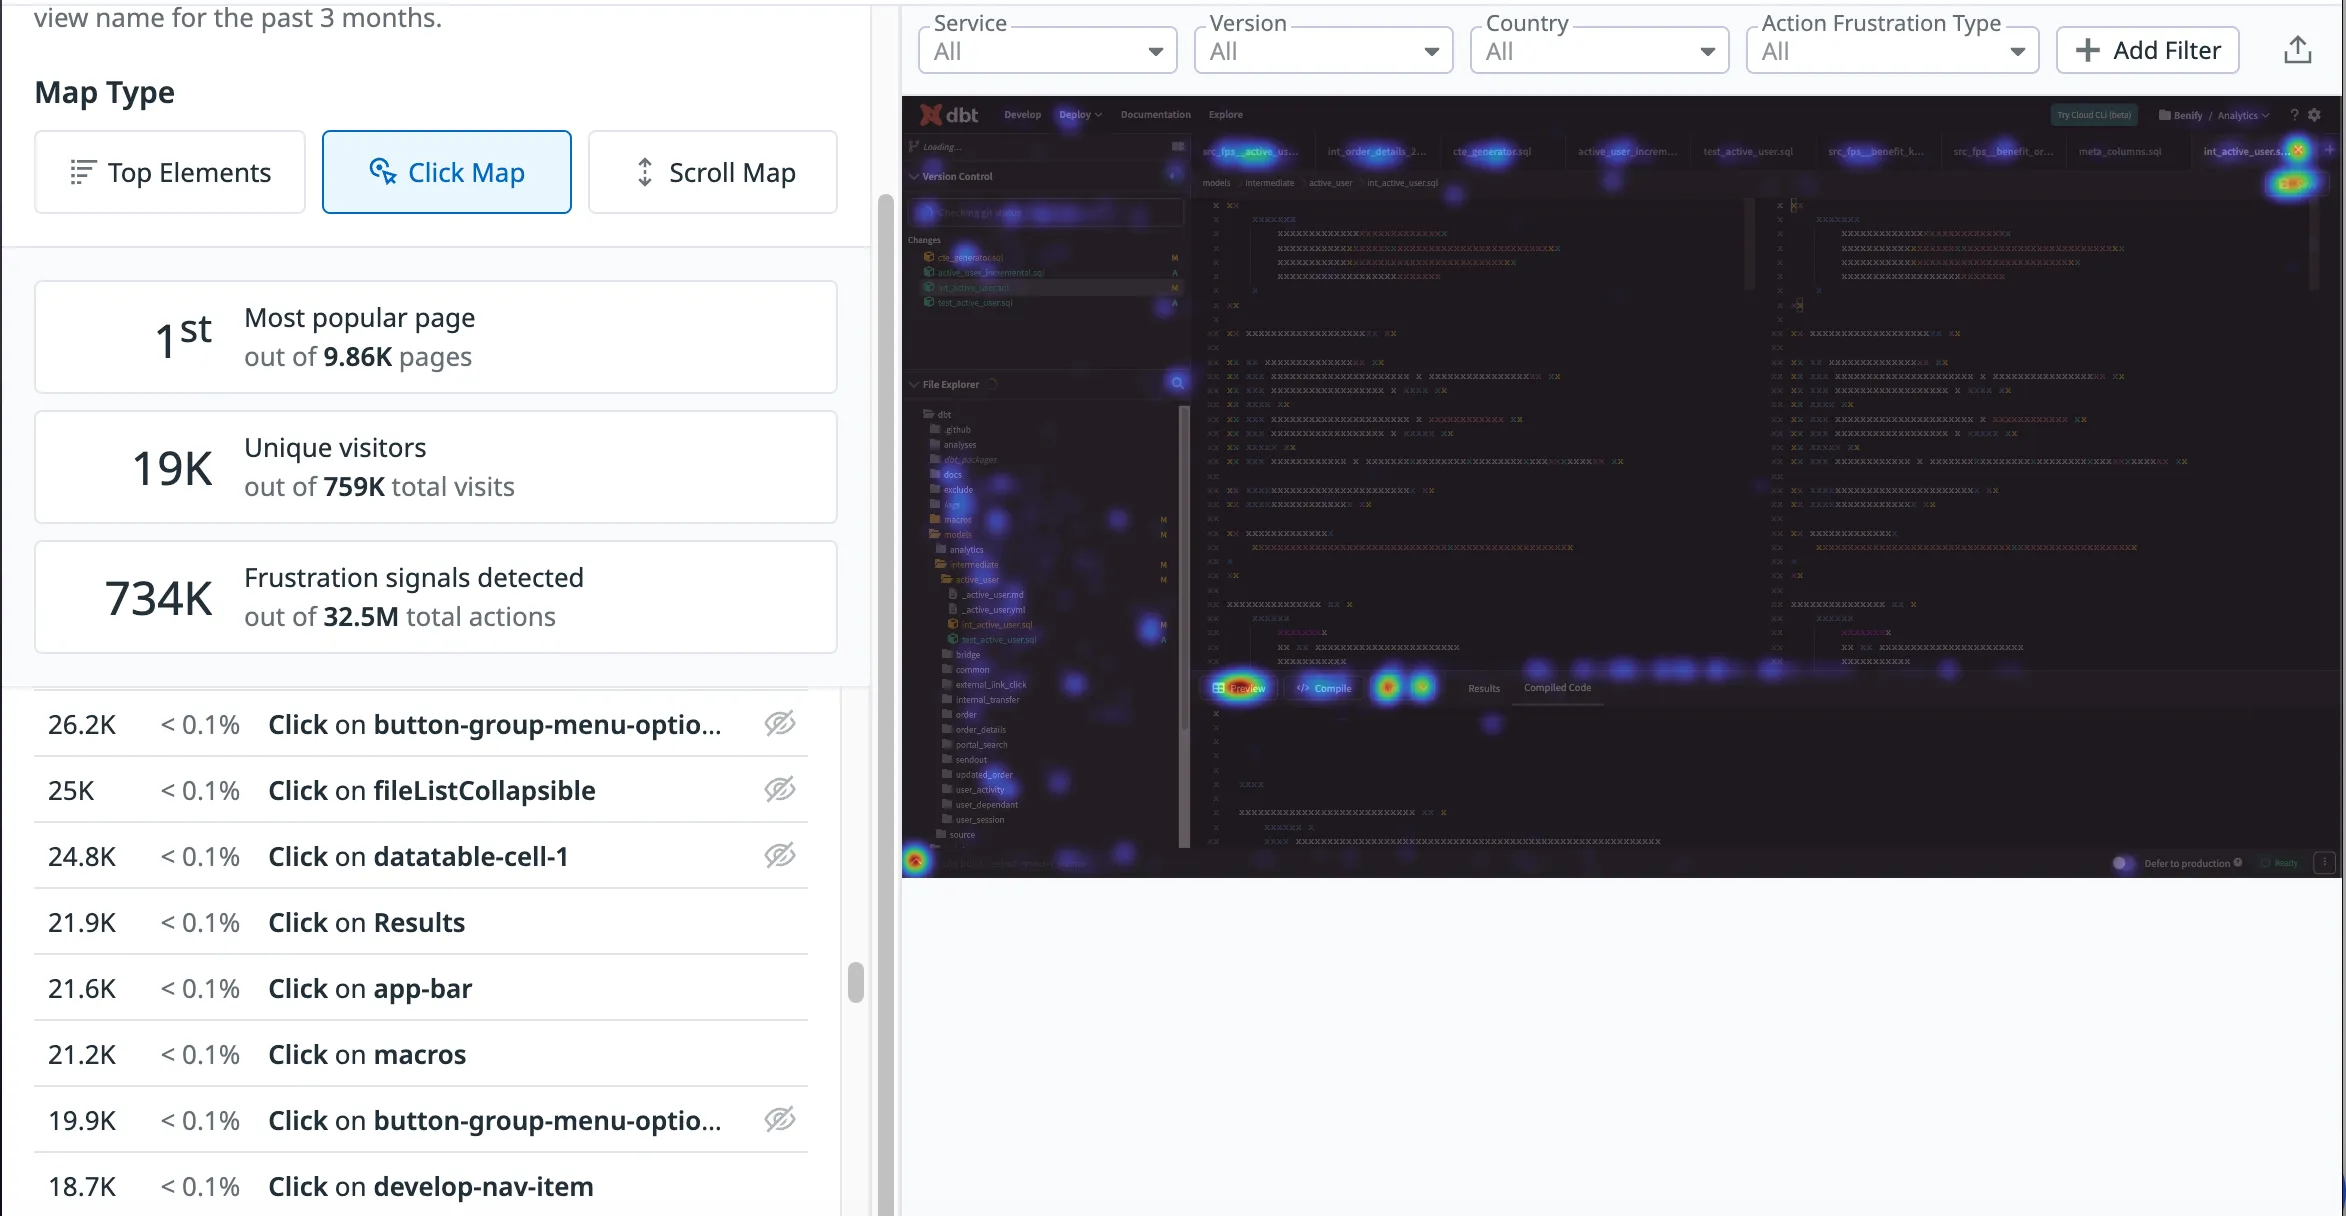Toggle visibility of the fileListCollapsible row

pos(780,789)
